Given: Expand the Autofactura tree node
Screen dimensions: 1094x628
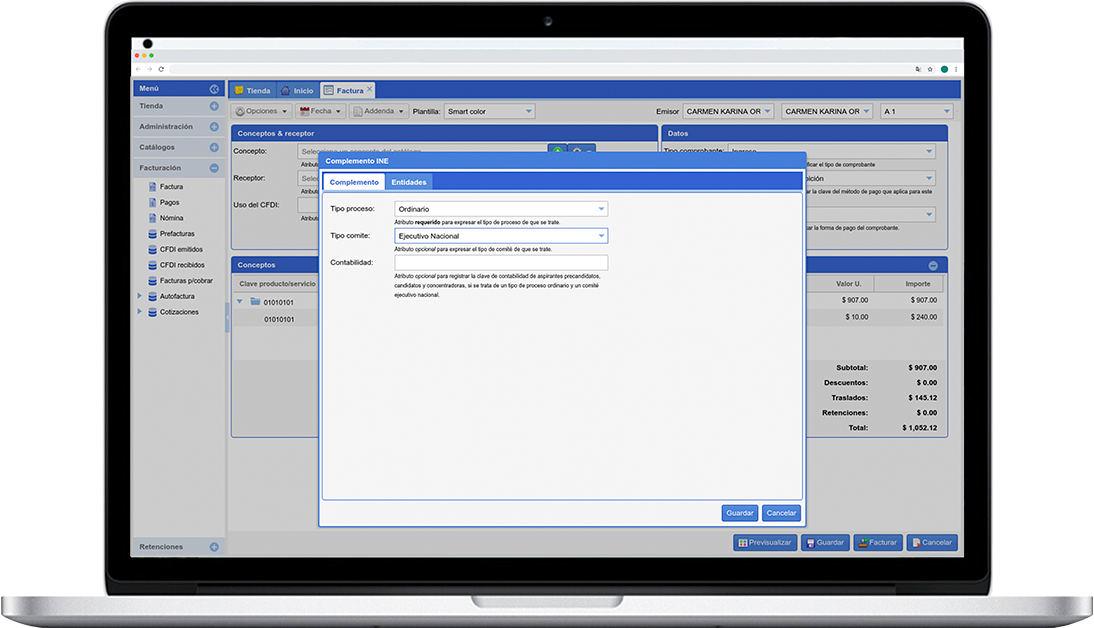Looking at the screenshot, I should click(x=140, y=296).
